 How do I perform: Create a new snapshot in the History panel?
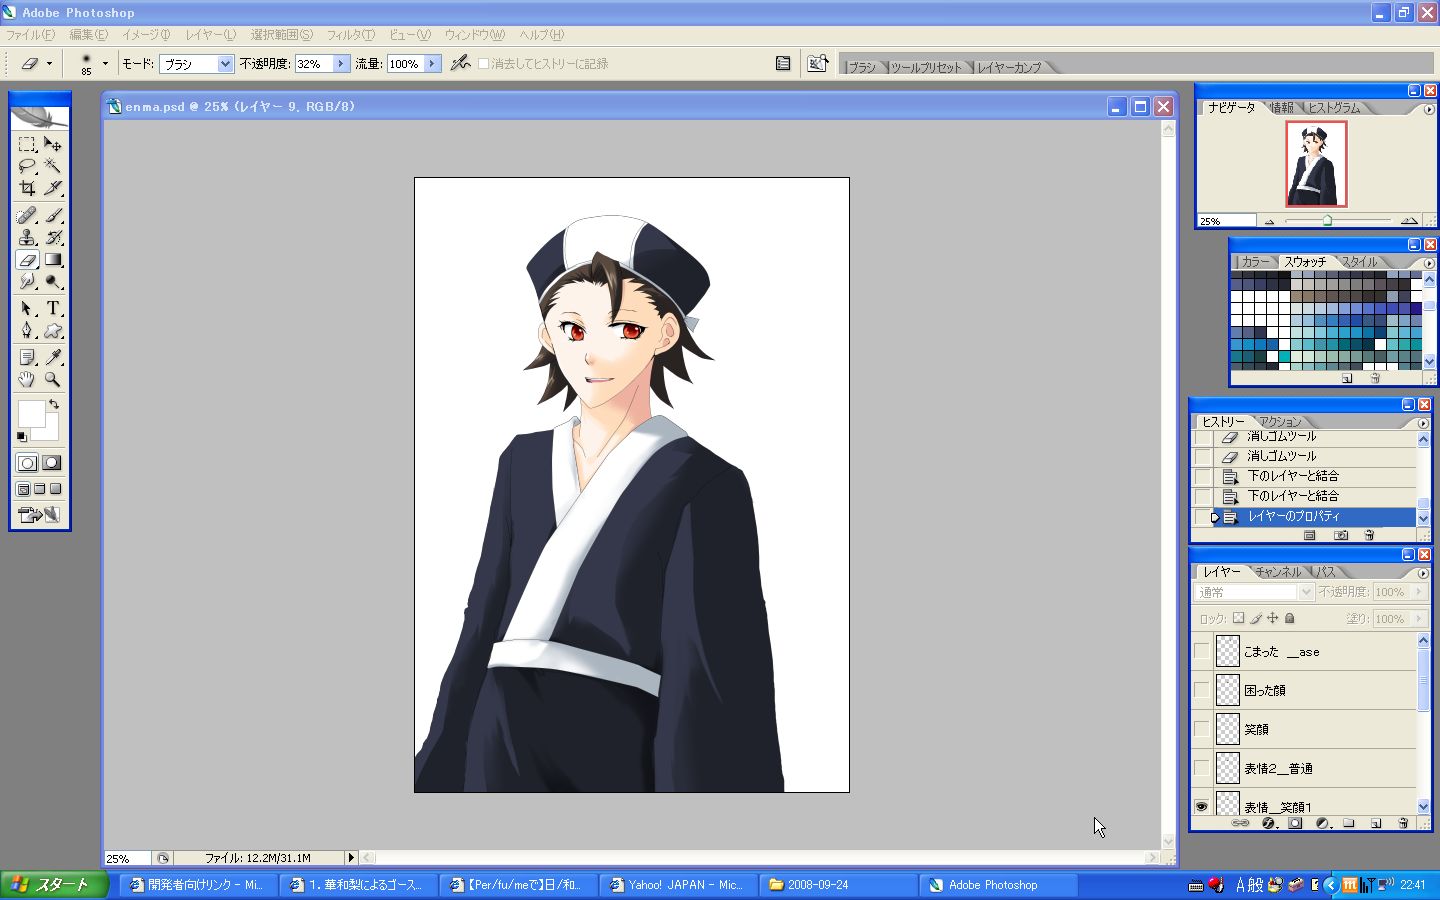(1341, 535)
